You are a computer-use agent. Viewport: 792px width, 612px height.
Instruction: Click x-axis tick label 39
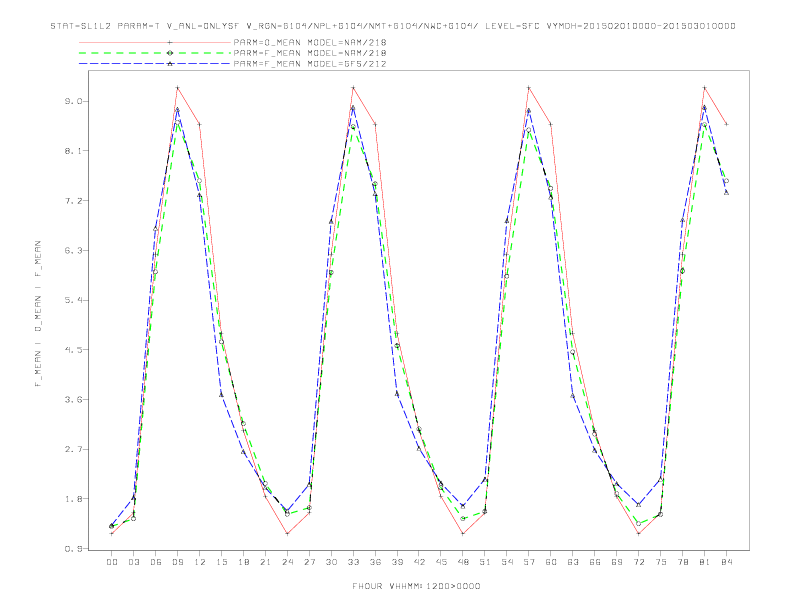[x=398, y=562]
